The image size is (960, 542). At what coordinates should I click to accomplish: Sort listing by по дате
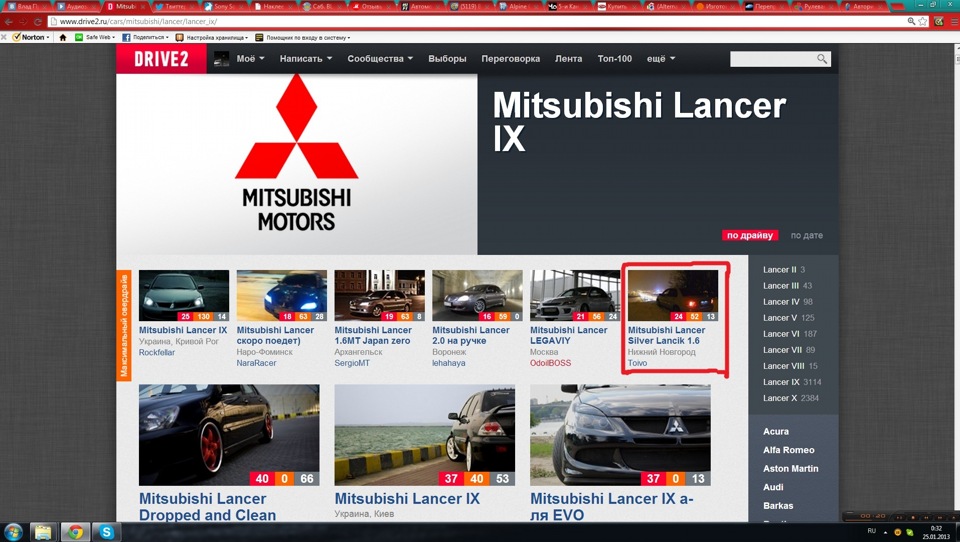(x=806, y=235)
